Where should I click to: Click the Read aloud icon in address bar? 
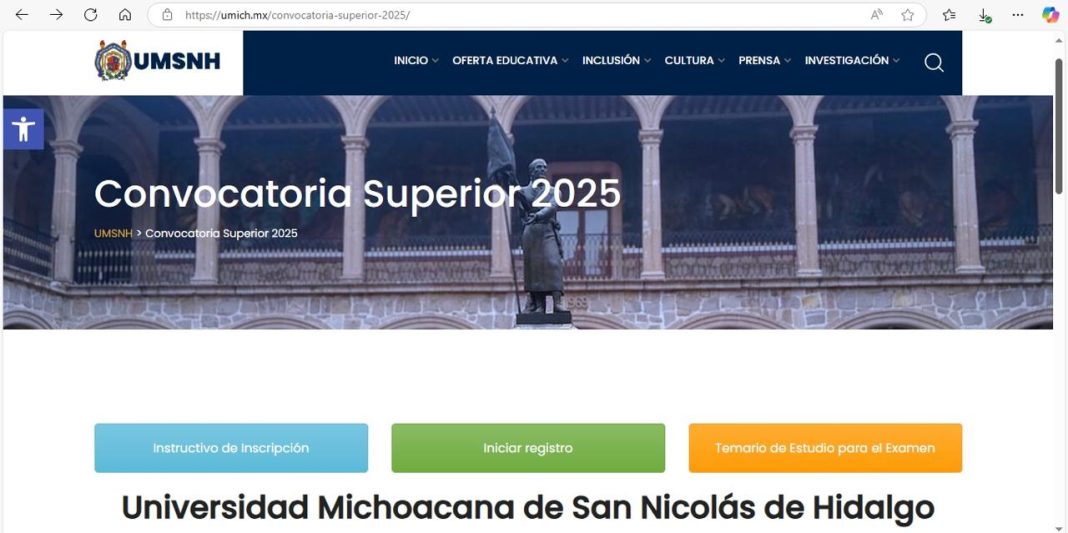click(877, 14)
